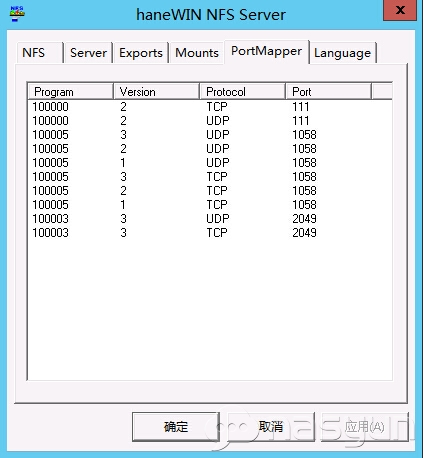
Task: Select row 100005 version 3 UDP
Action: click(x=210, y=135)
